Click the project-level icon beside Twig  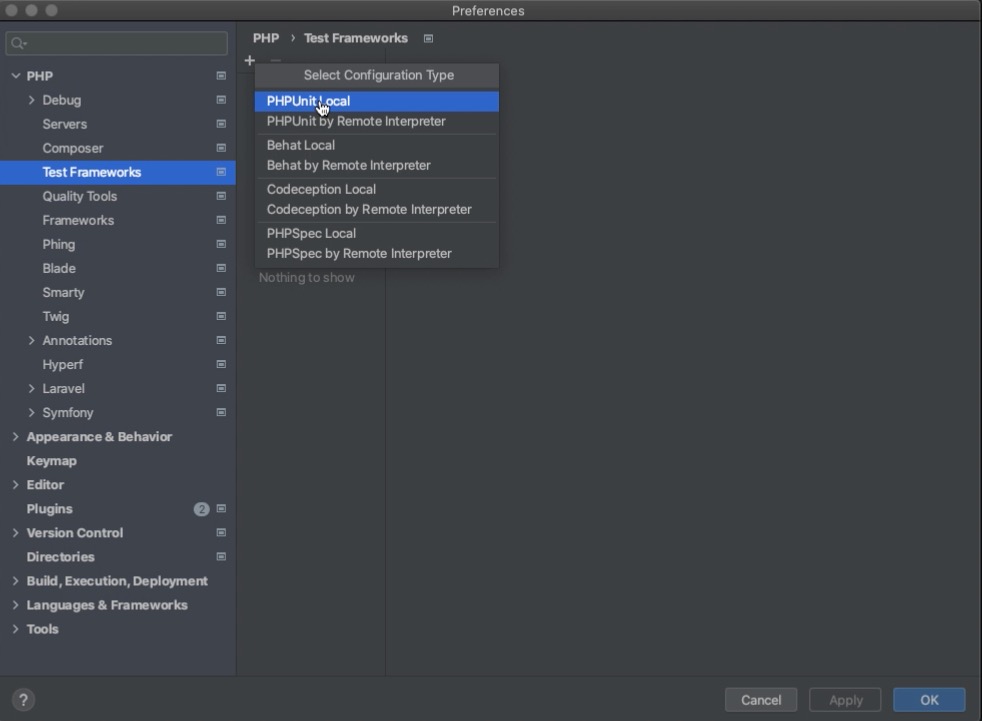[x=221, y=316]
